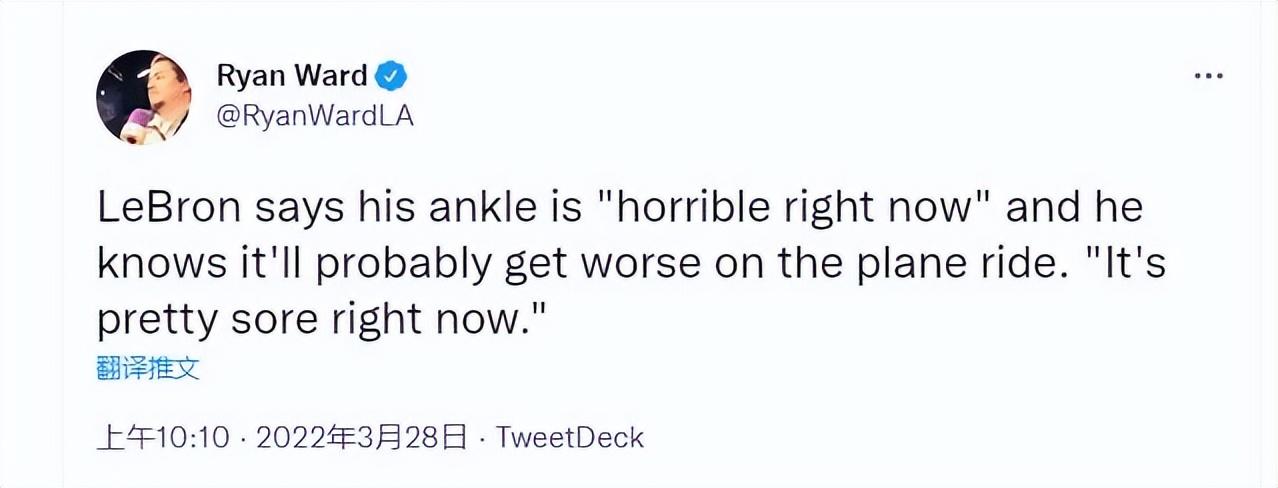Open the TweetDeck source link
This screenshot has height=488, width=1278.
click(571, 437)
